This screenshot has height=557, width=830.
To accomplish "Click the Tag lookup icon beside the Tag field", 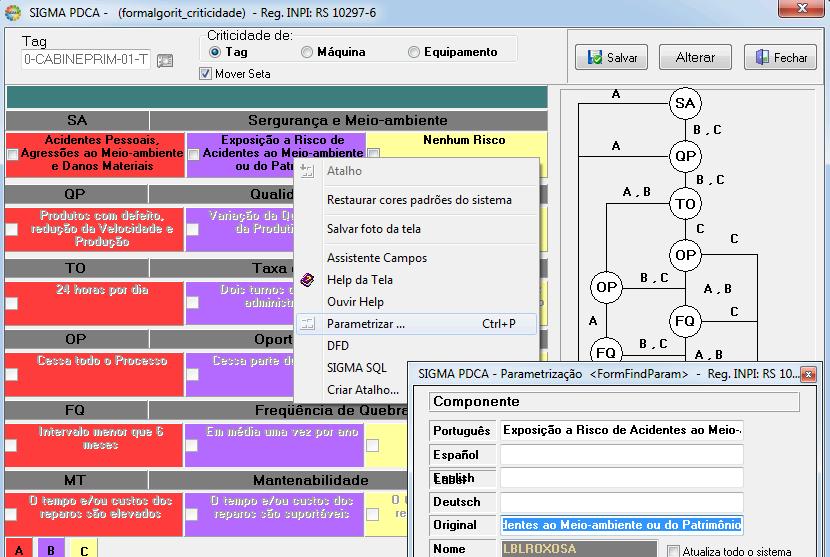I will point(165,60).
